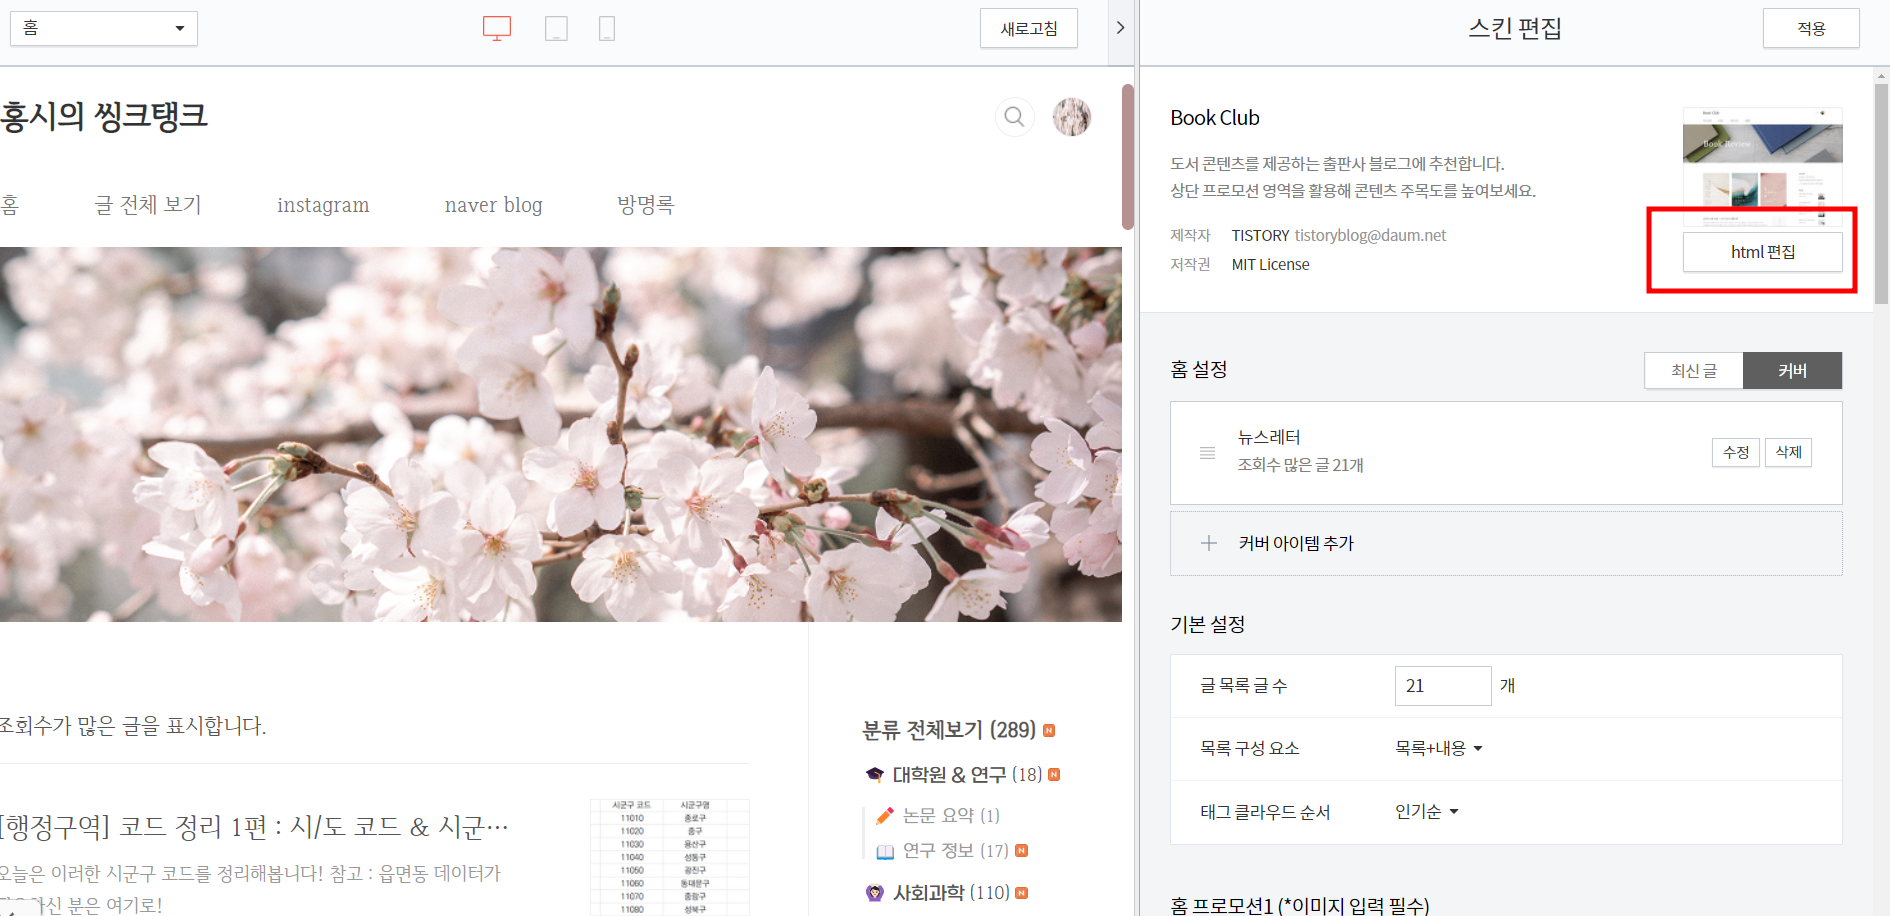1890x916 pixels.
Task: Select desktop preview mode icon
Action: pos(497,28)
